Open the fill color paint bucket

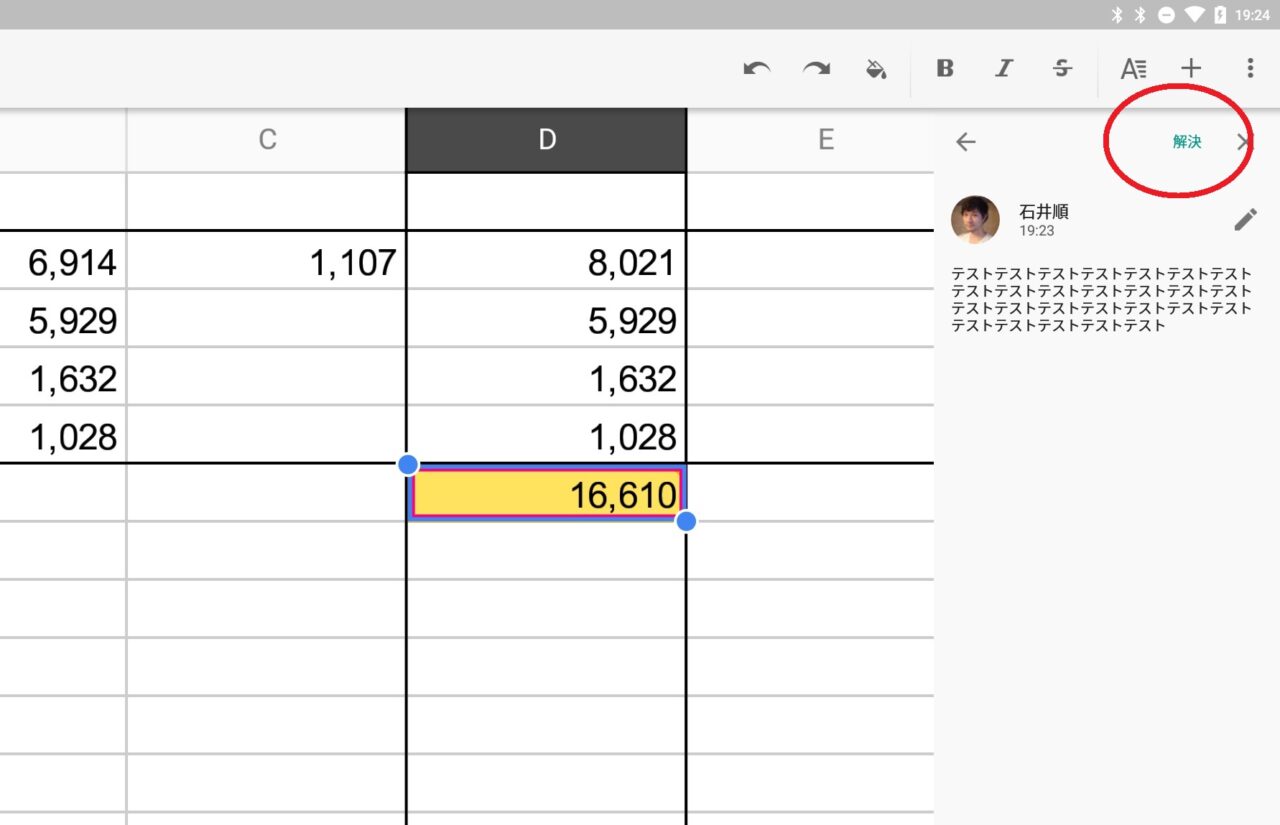pyautogui.click(x=876, y=68)
